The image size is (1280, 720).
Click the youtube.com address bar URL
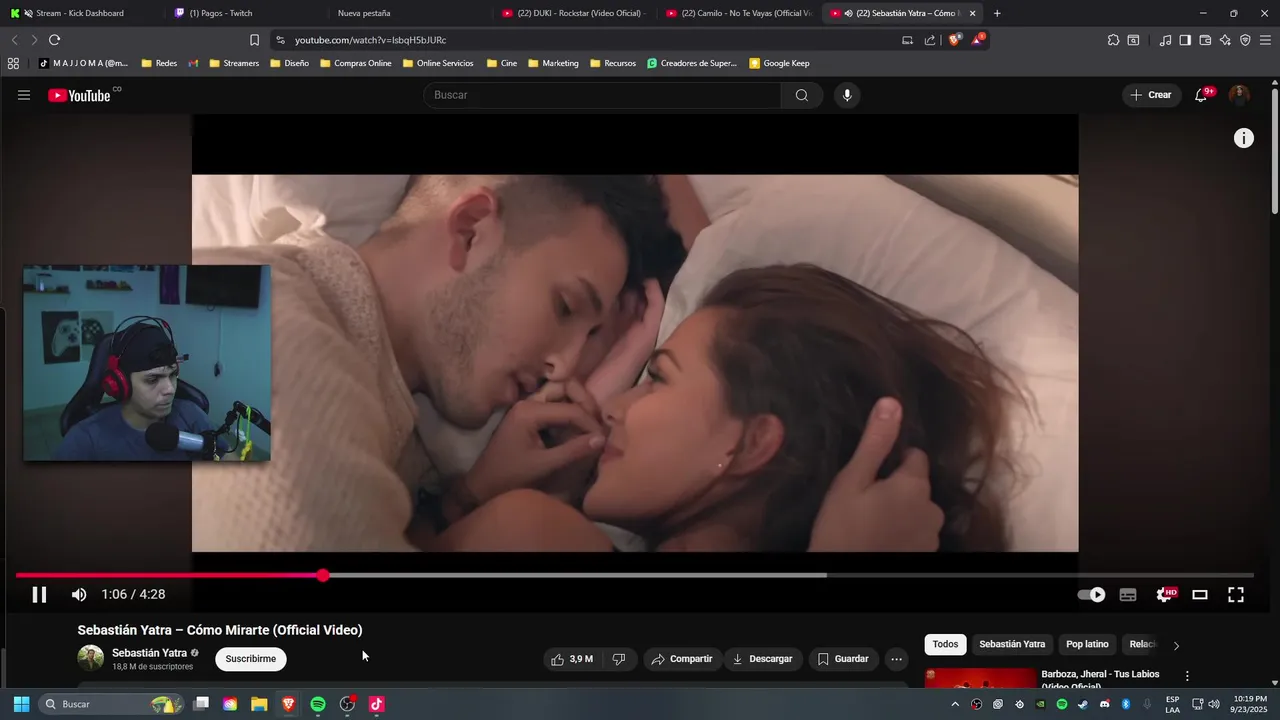tap(370, 40)
